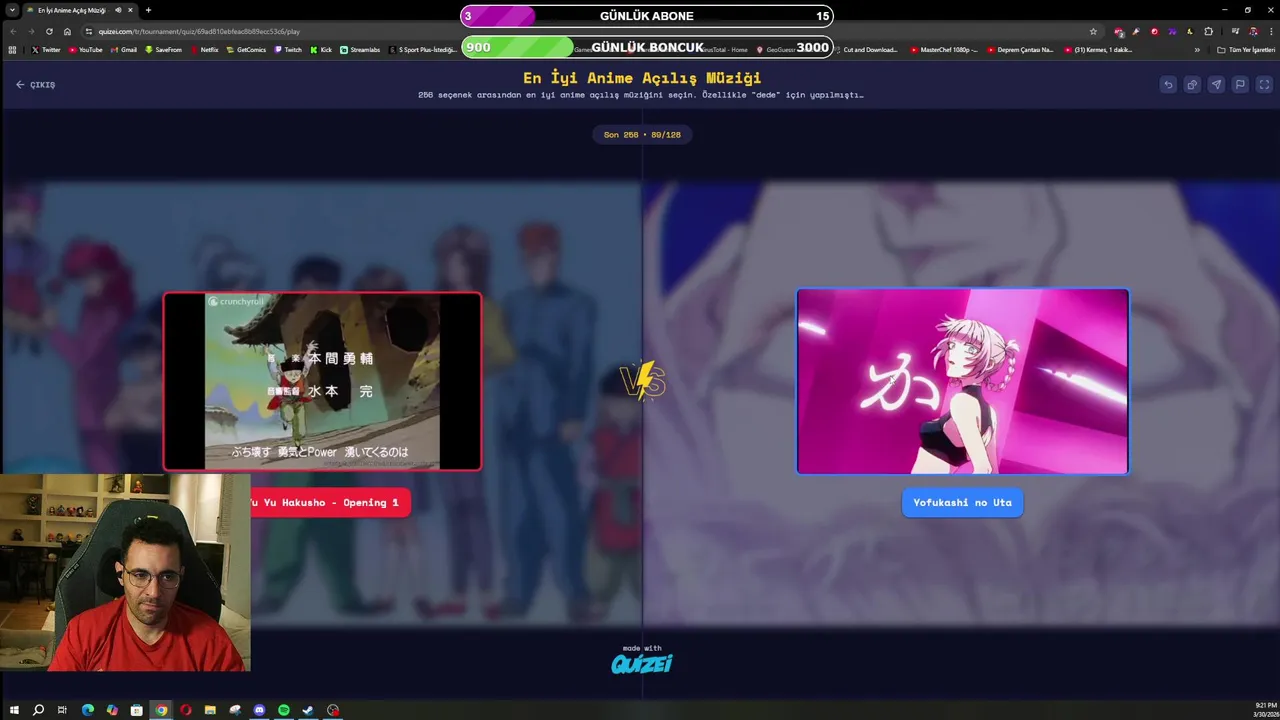
Task: Switch to Opera from taskbar
Action: coord(185,710)
